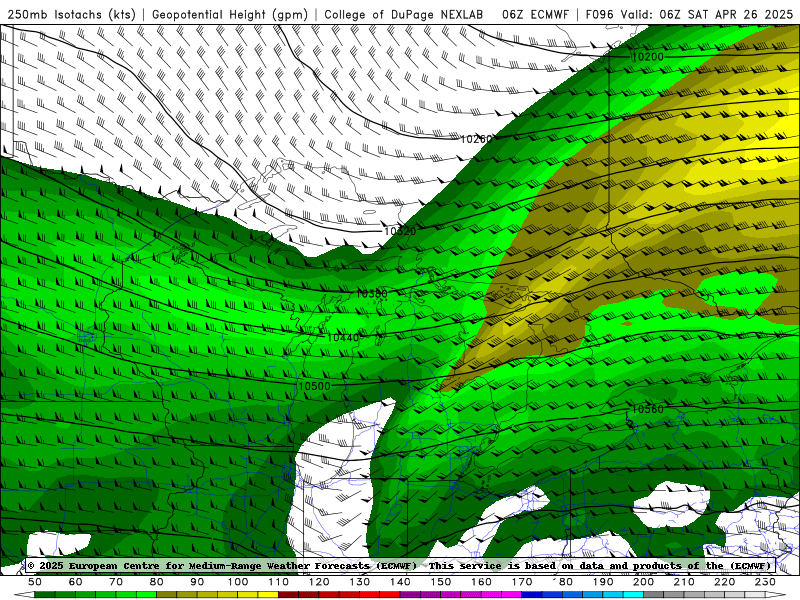Click the 90 value on the color scale
800x600 pixels.
197,582
